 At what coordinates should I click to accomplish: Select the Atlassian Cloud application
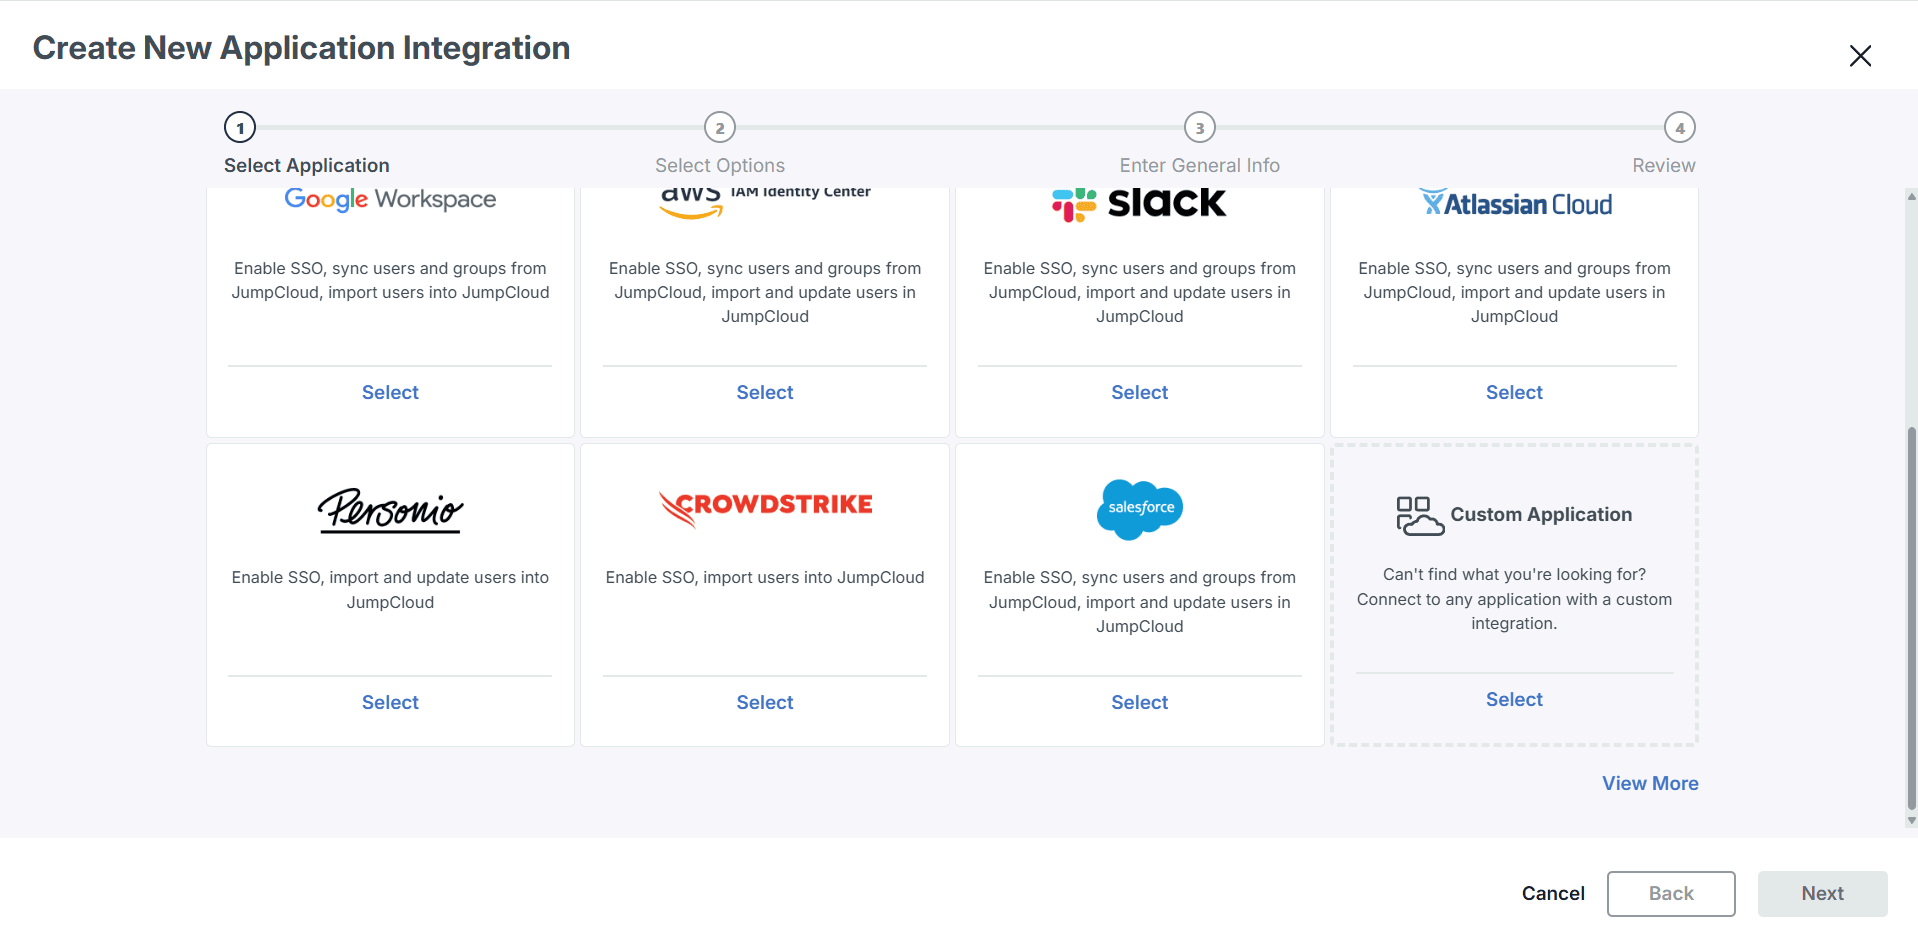pos(1514,393)
